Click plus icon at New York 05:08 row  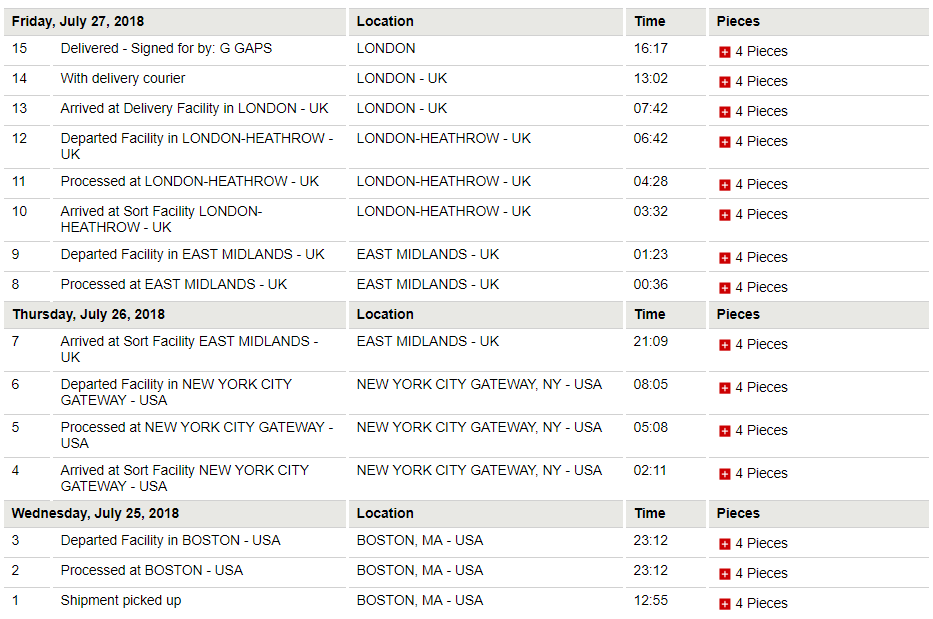724,431
